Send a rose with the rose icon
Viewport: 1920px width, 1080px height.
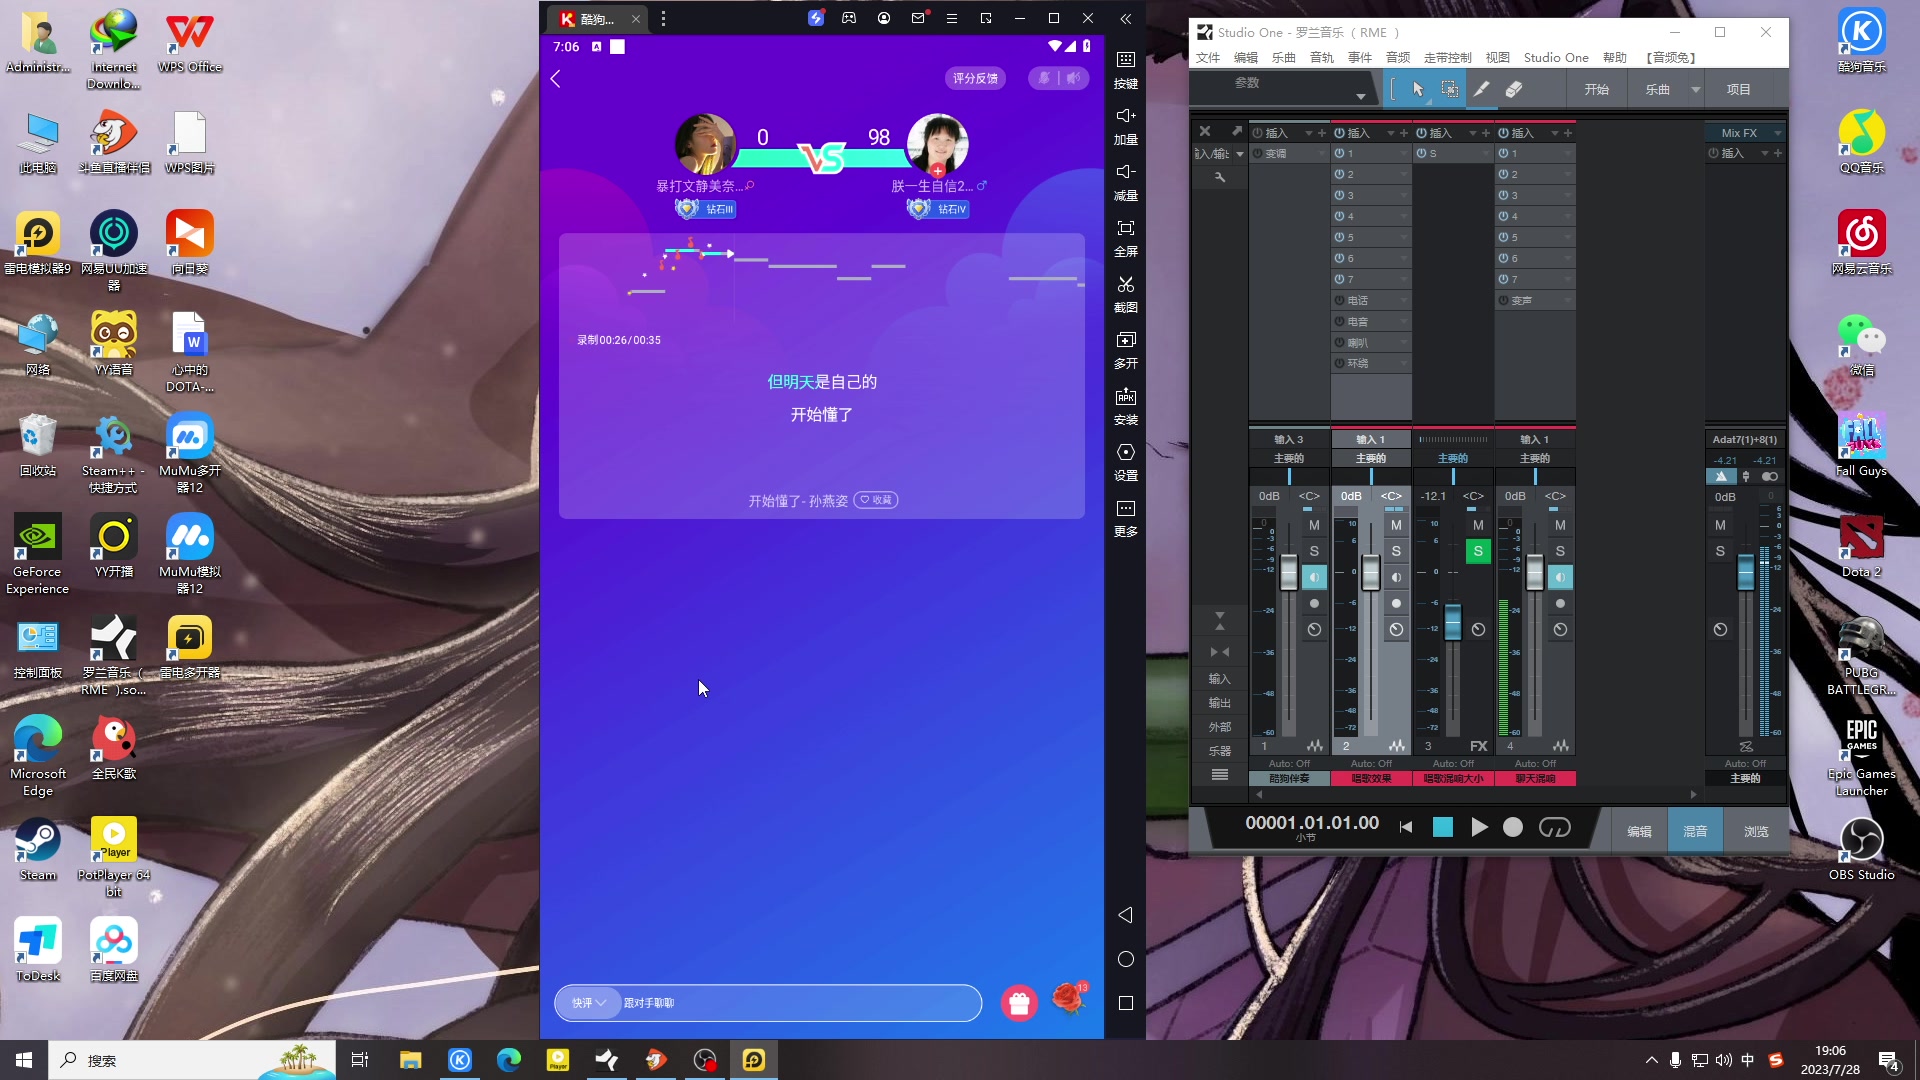(1069, 998)
